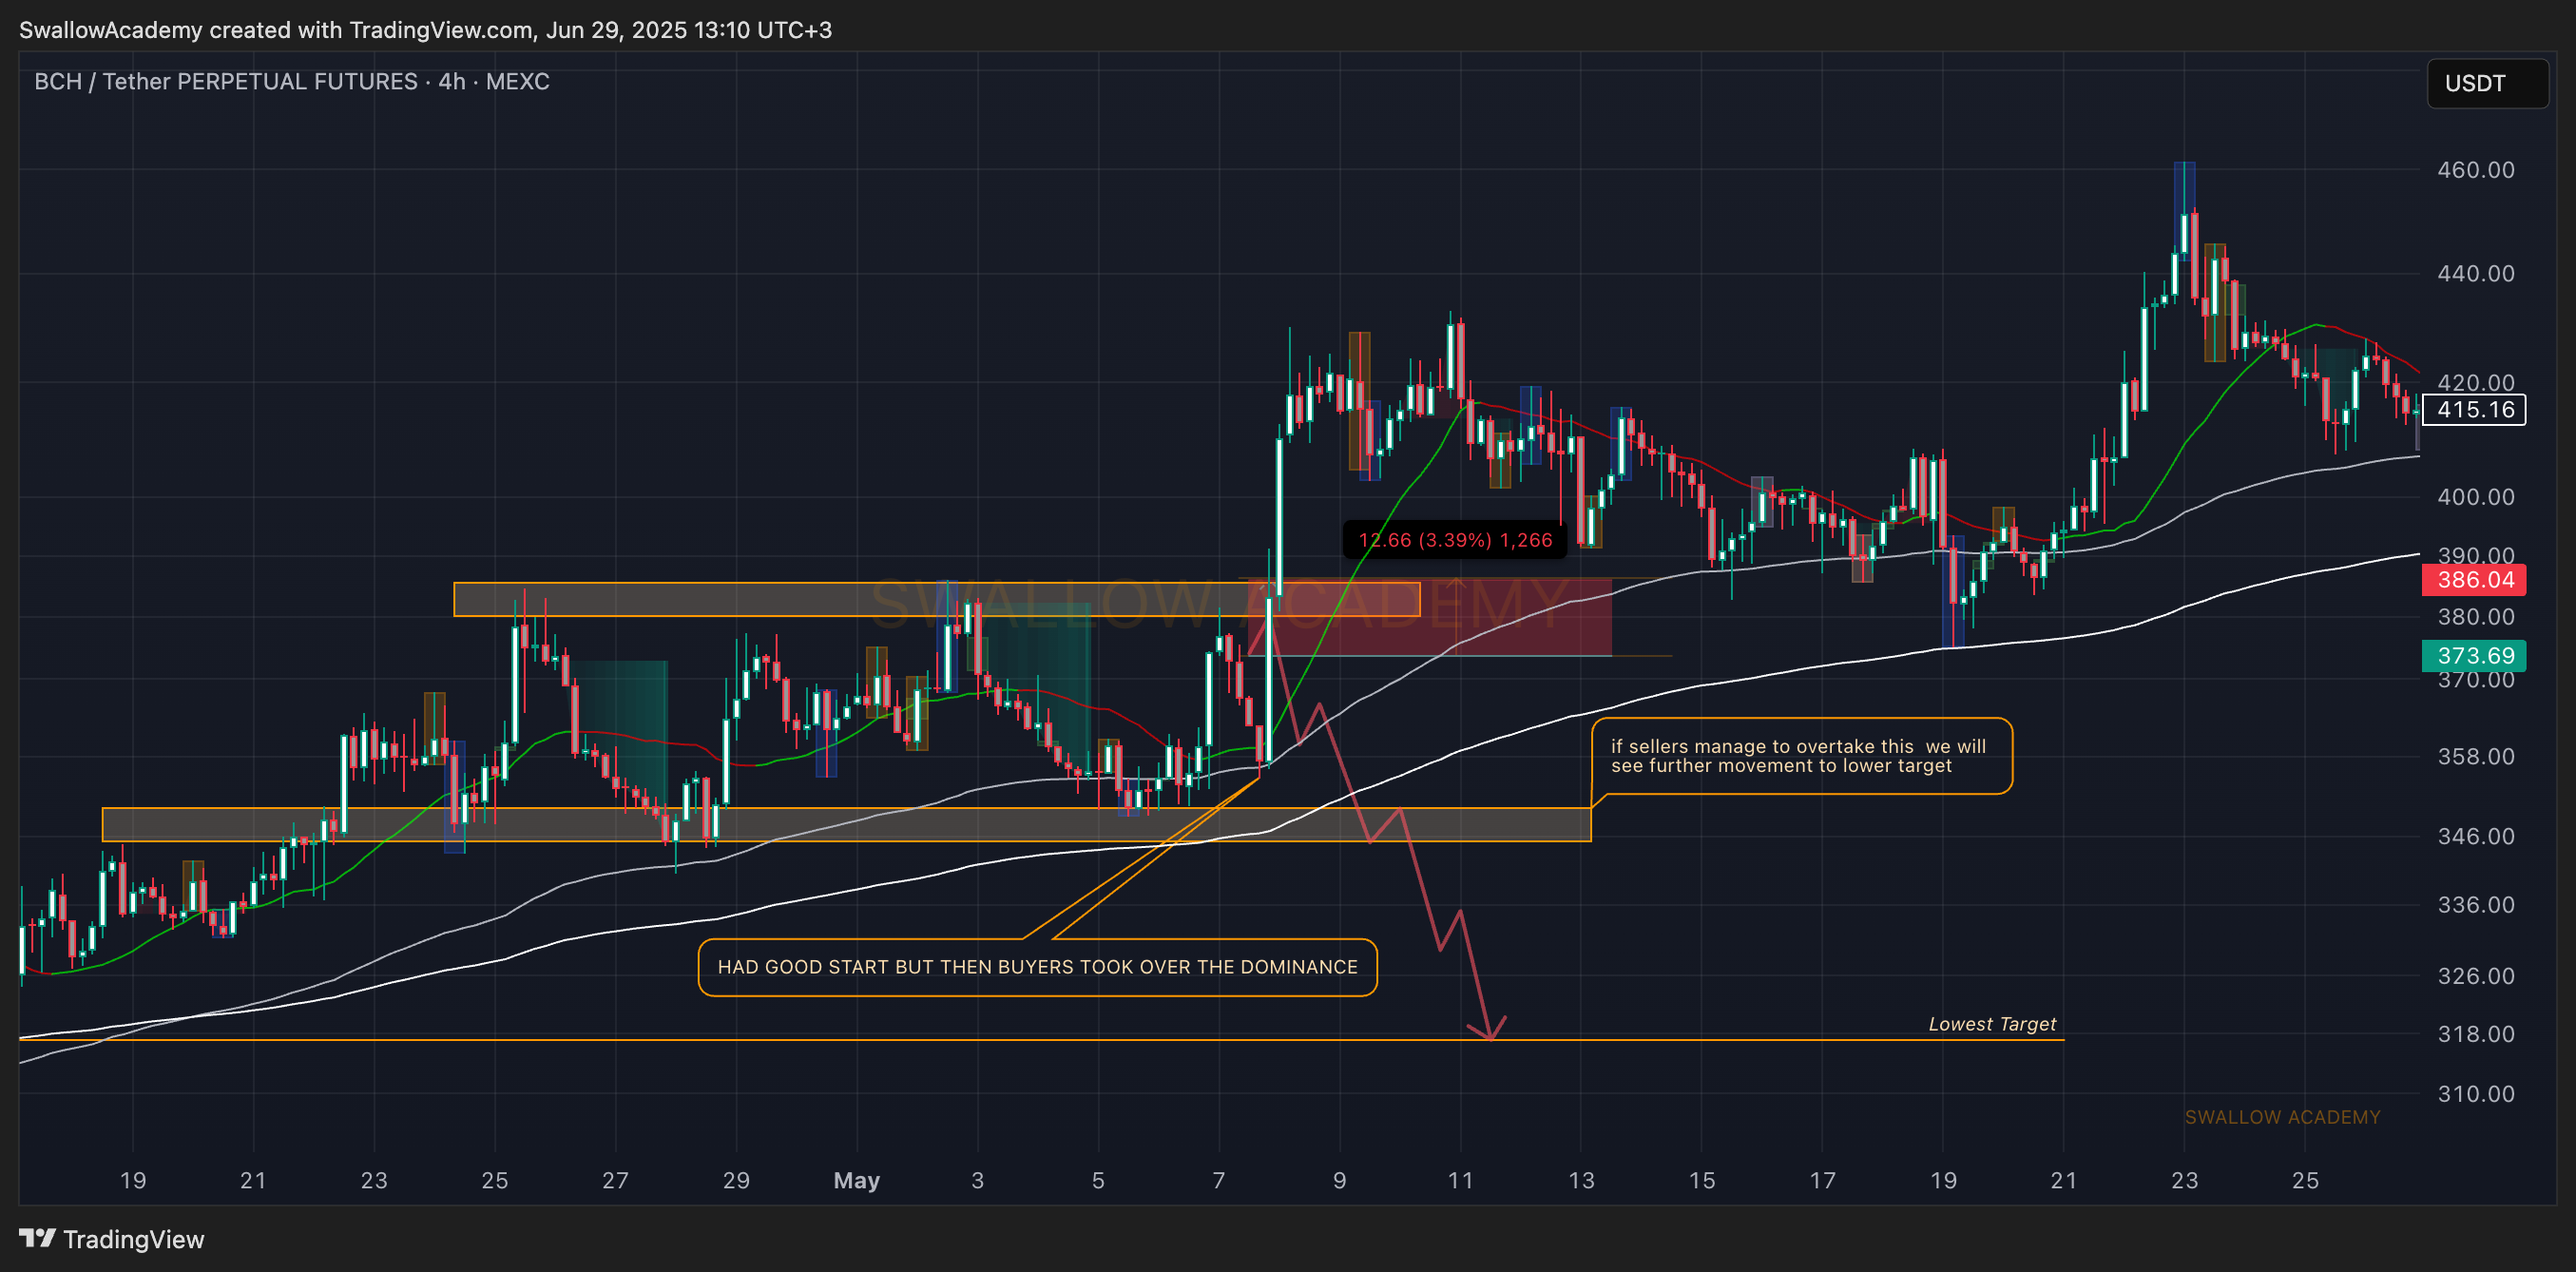Click the chart title BCH / Tether PERPETUAL FUTURES
Screen dimensions: 2576x1272
pos(292,81)
